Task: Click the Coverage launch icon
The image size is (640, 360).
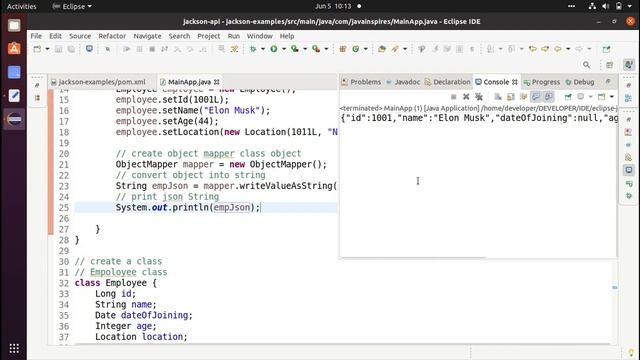Action: tap(295, 49)
